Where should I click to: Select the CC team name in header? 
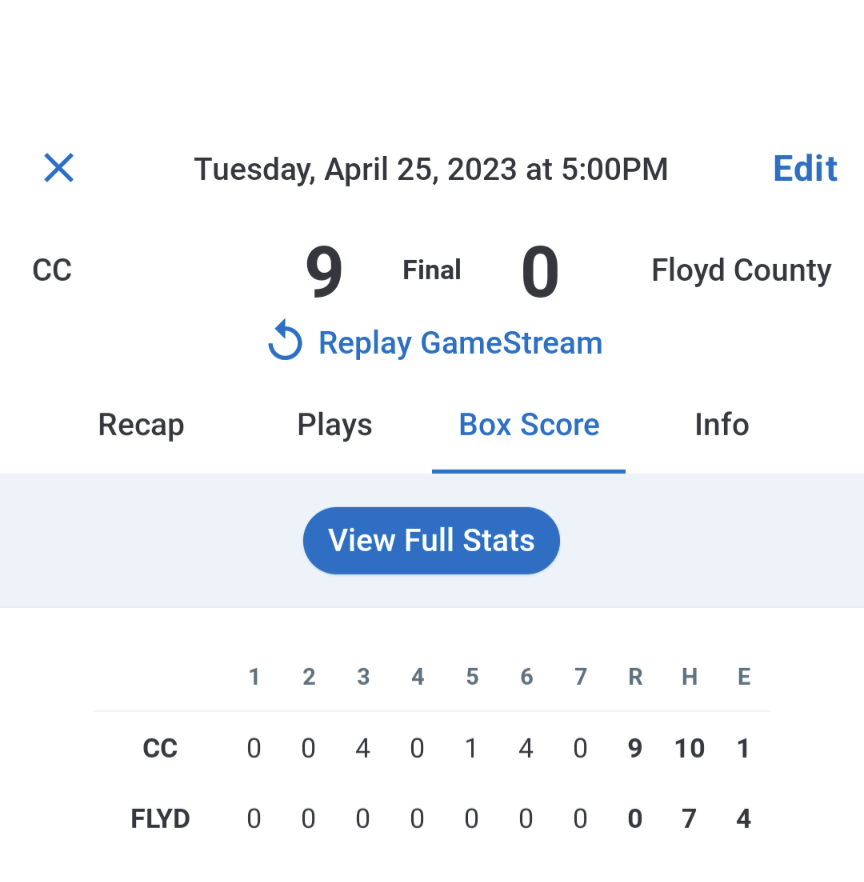52,270
